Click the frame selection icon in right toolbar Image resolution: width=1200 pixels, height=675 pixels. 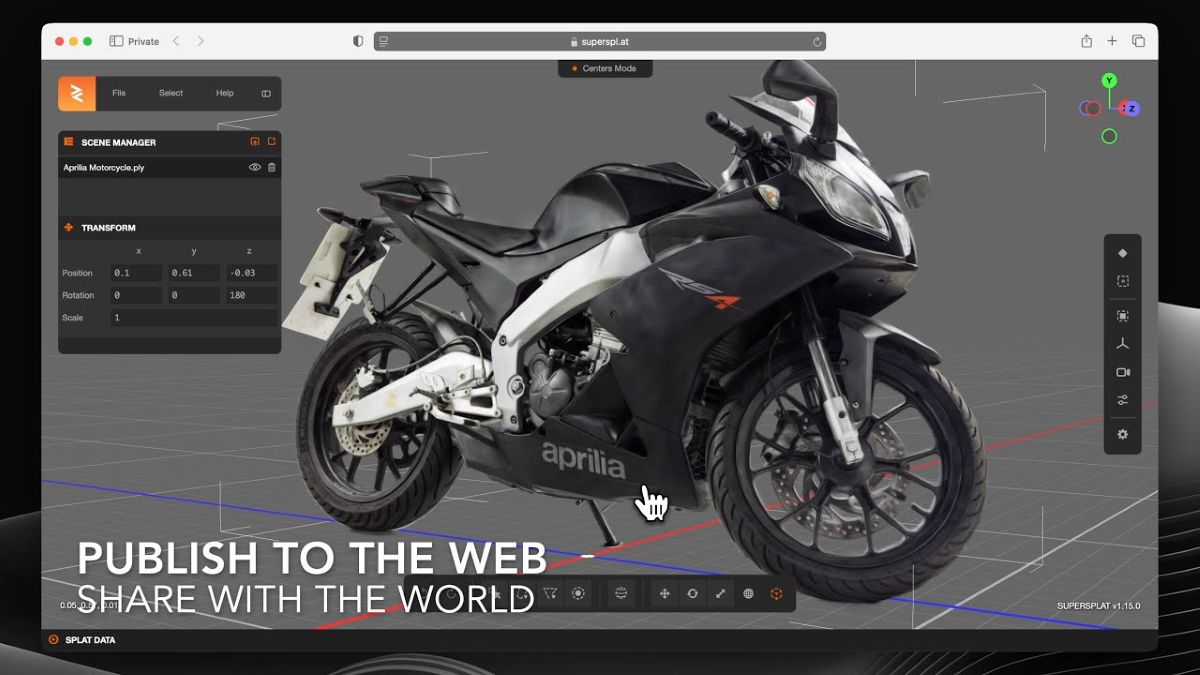tap(1122, 316)
